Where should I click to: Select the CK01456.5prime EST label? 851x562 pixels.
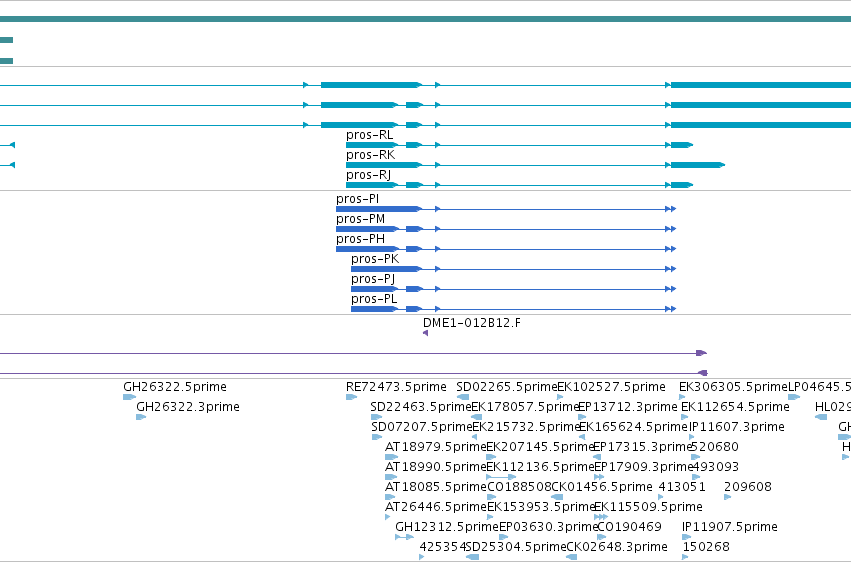(x=602, y=488)
